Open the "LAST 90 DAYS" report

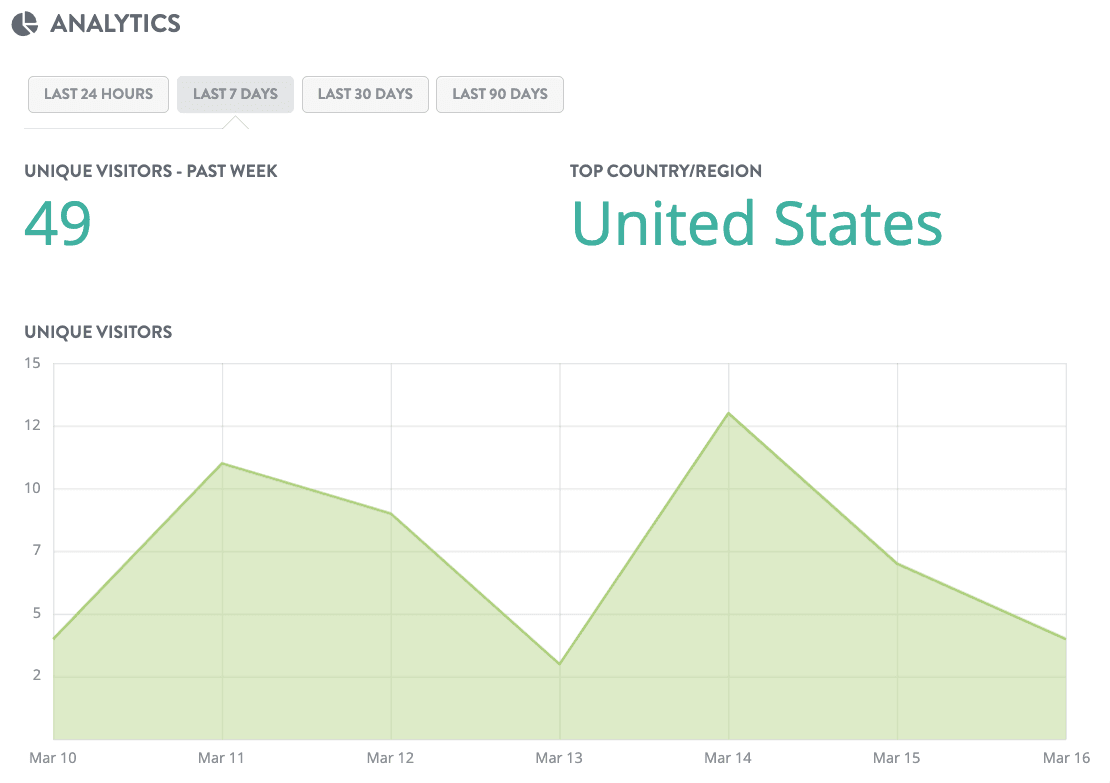[499, 93]
